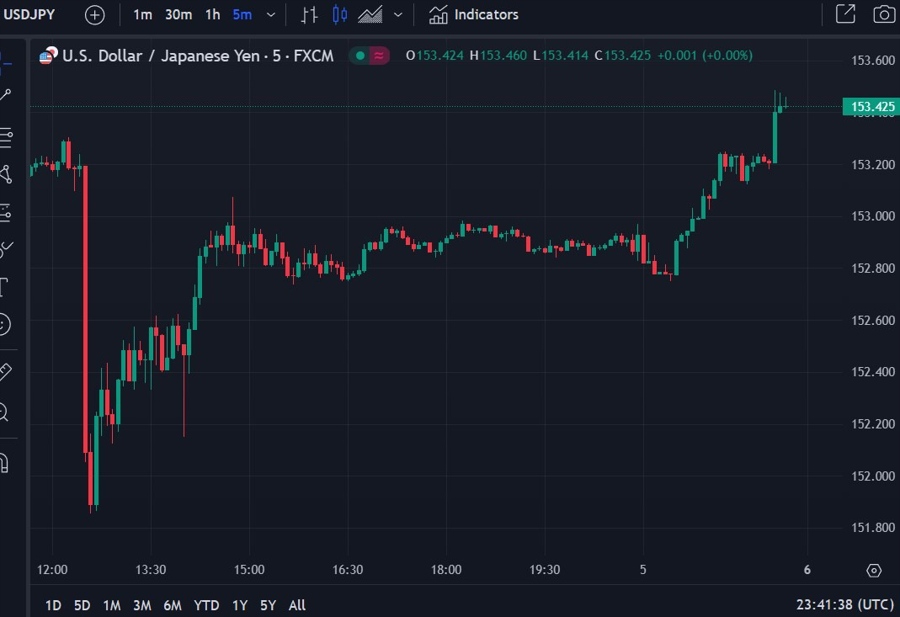Select the patterns drawing tool icon
Image resolution: width=900 pixels, height=617 pixels.
(6, 174)
